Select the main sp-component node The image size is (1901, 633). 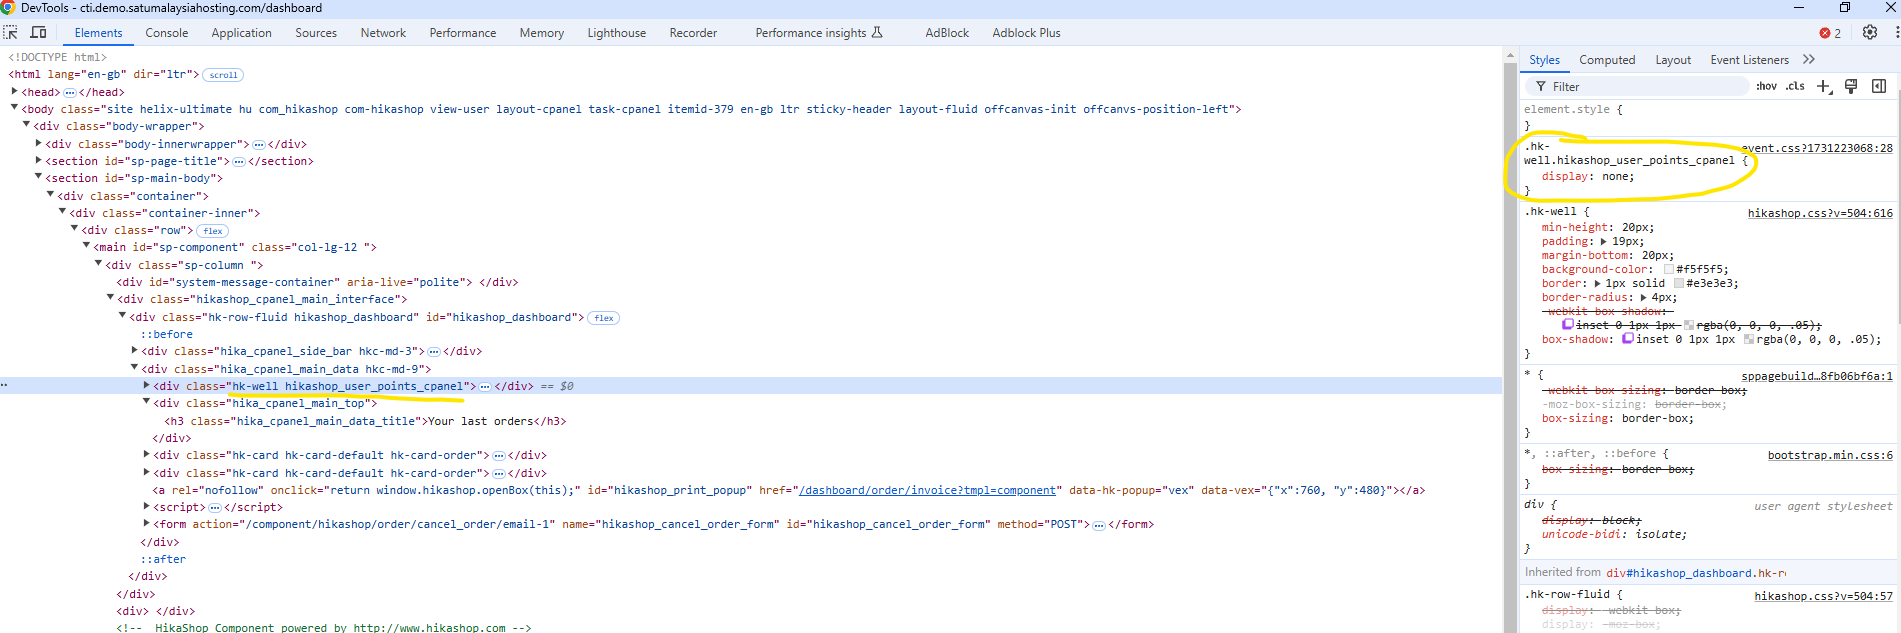coord(235,247)
